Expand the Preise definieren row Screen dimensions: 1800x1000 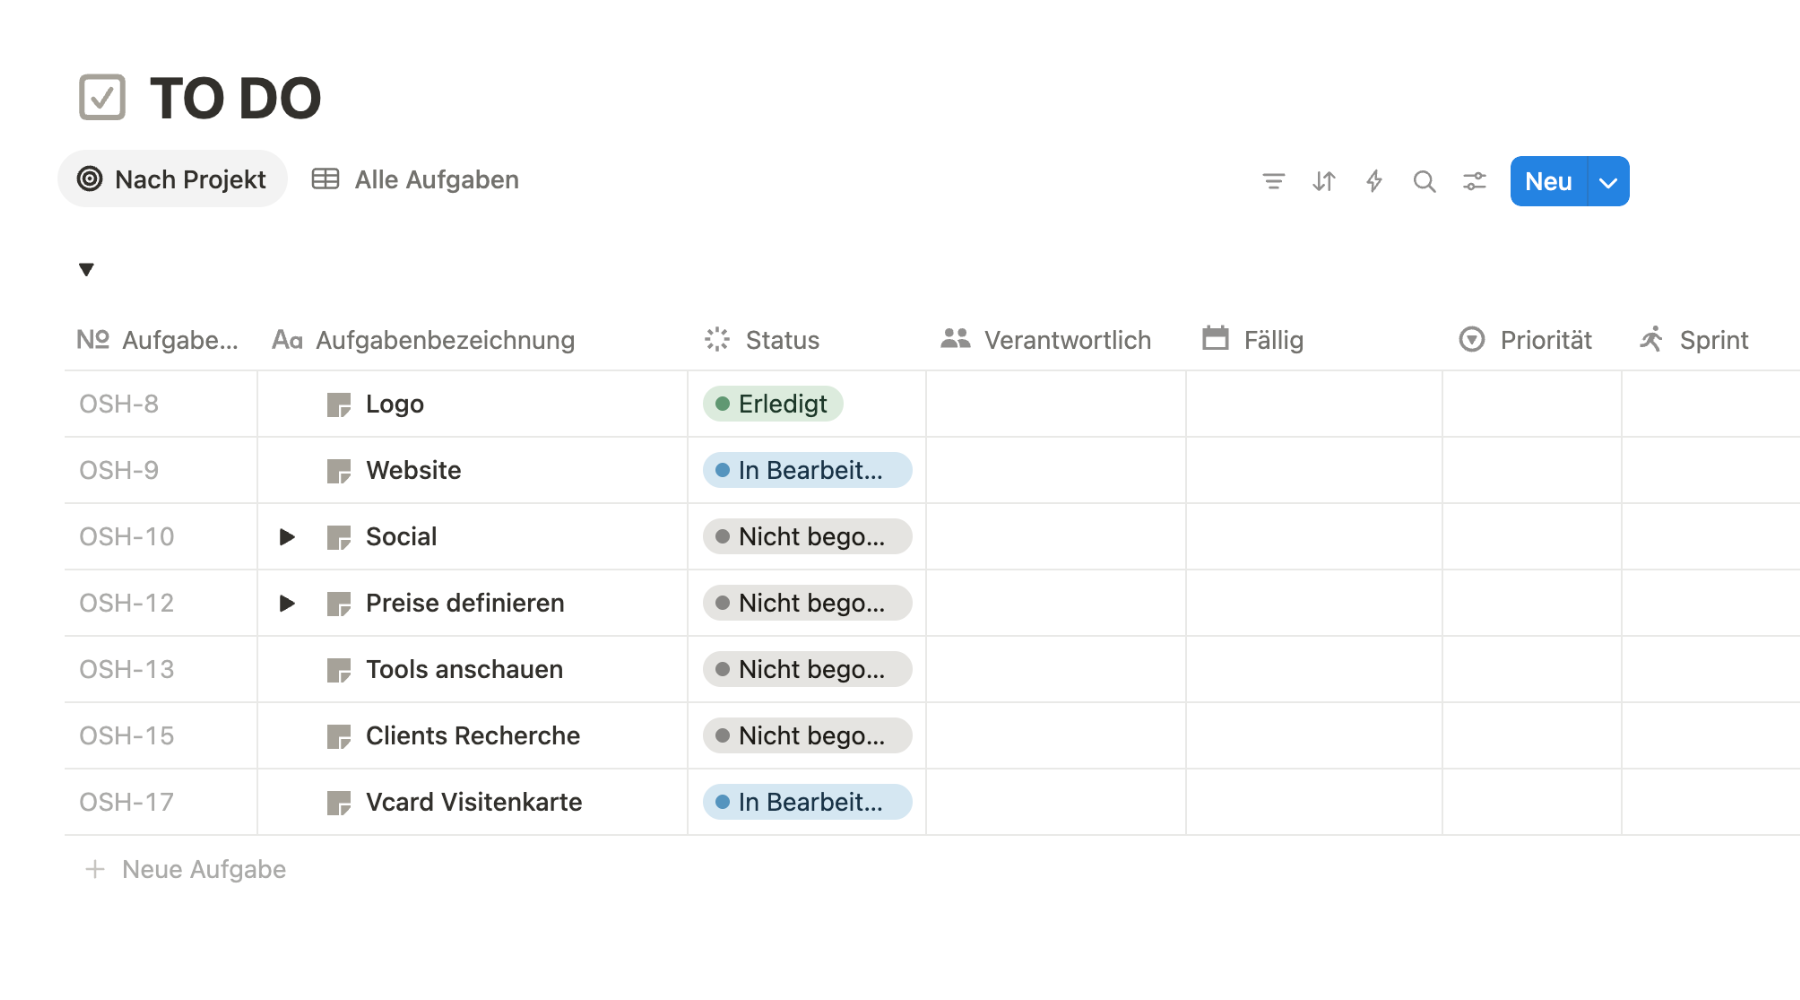[x=288, y=602]
